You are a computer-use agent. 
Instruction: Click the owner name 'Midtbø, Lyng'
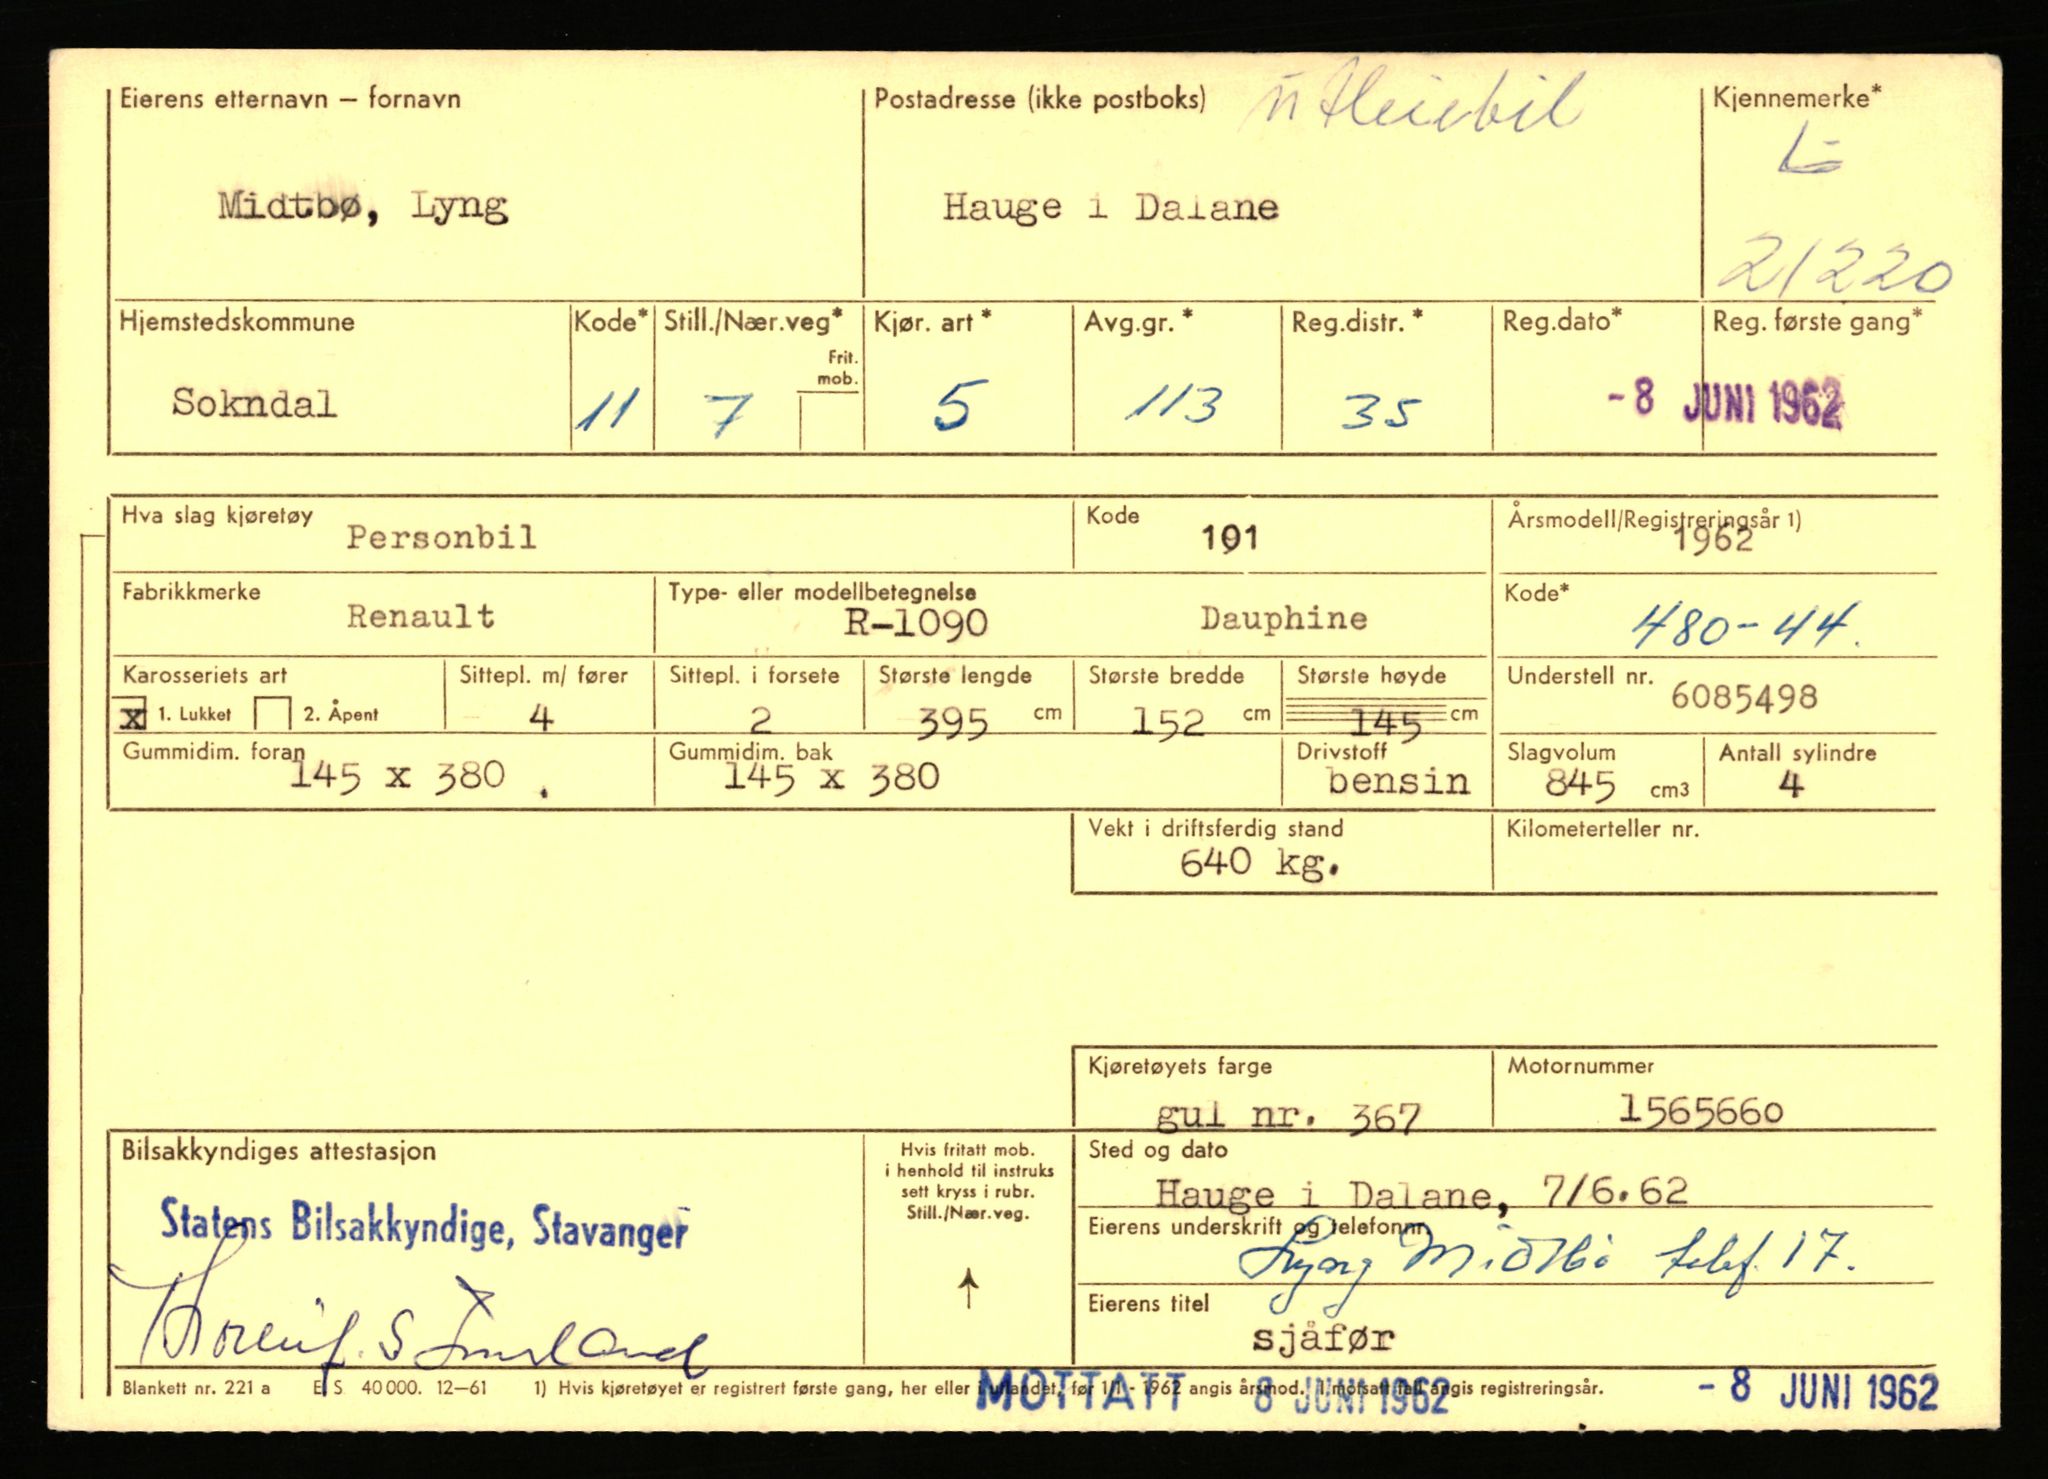[x=364, y=208]
